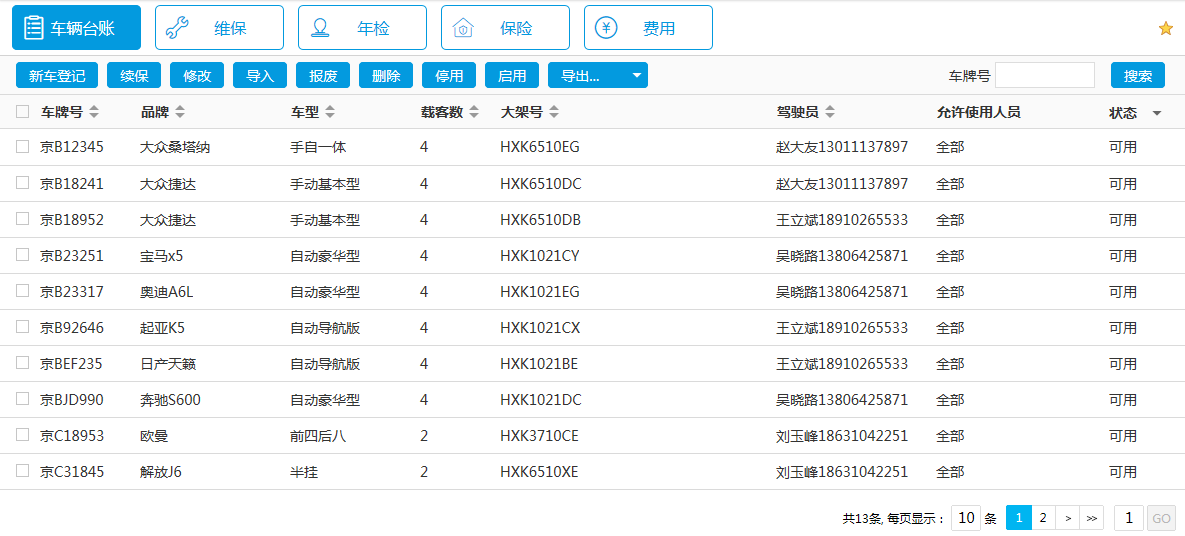1185x536 pixels.
Task: Click the gold favorite star icon
Action: pos(1165,29)
